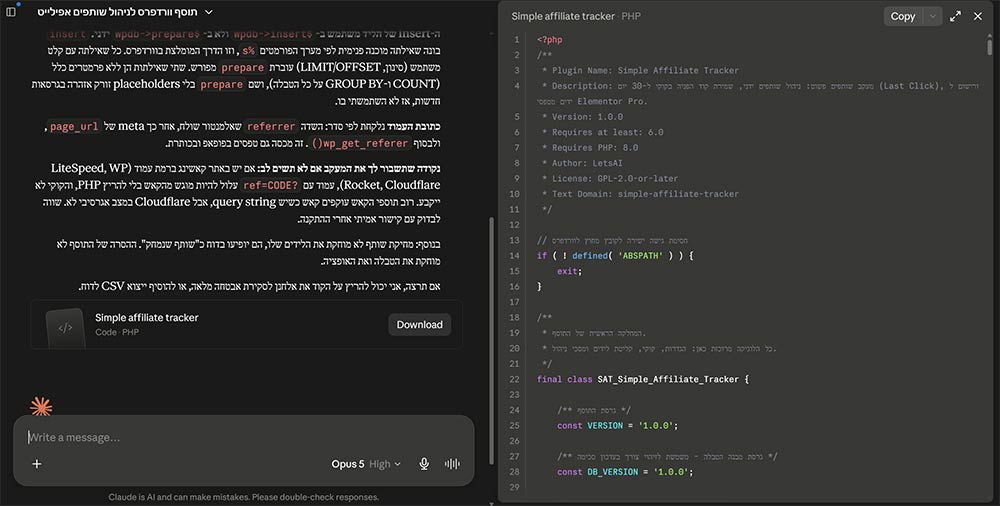Click the Plugin Name comment line
The width and height of the screenshot is (1000, 506).
click(640, 70)
